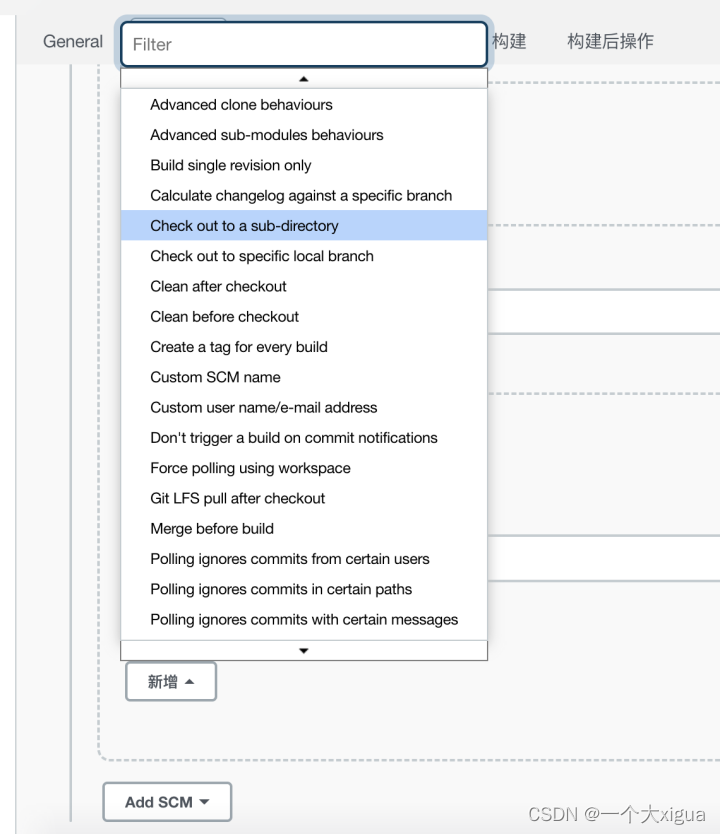Screen dimensions: 720x834
Task: Select 'Custom SCM name' option
Action: [x=216, y=377]
